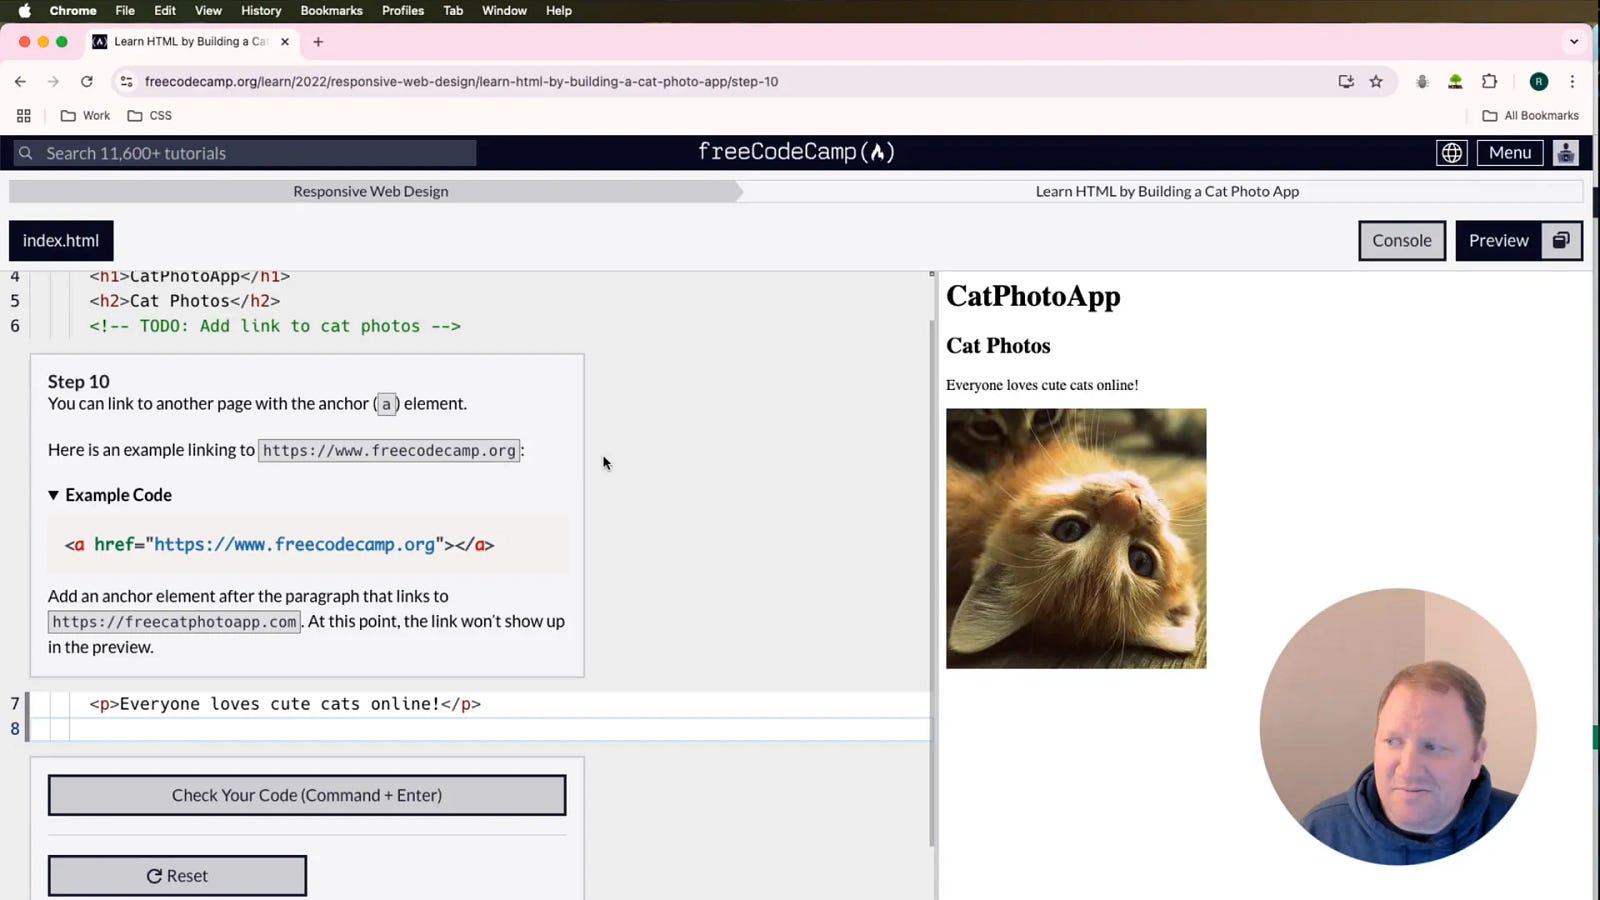Viewport: 1600px width, 900px height.
Task: Open the Help menu
Action: point(559,11)
